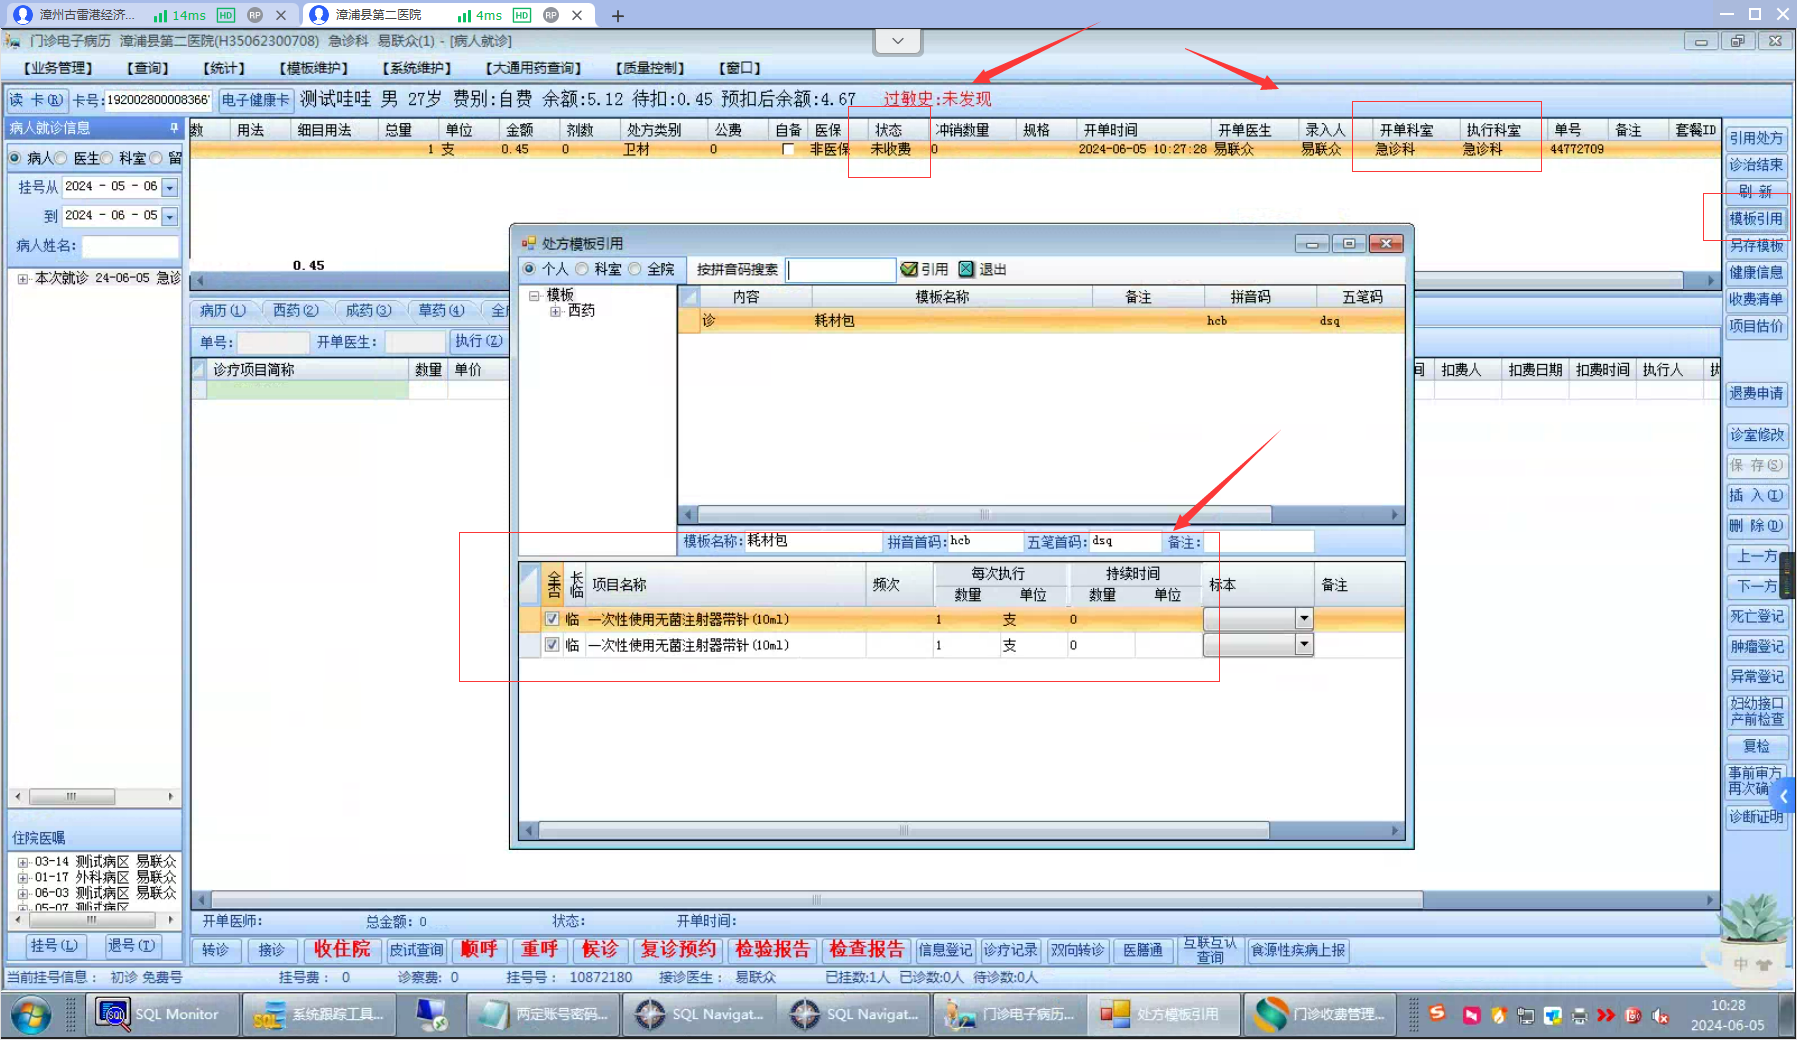The width and height of the screenshot is (1797, 1040).
Task: Open the 【业务管理】 menu
Action: pyautogui.click(x=58, y=68)
